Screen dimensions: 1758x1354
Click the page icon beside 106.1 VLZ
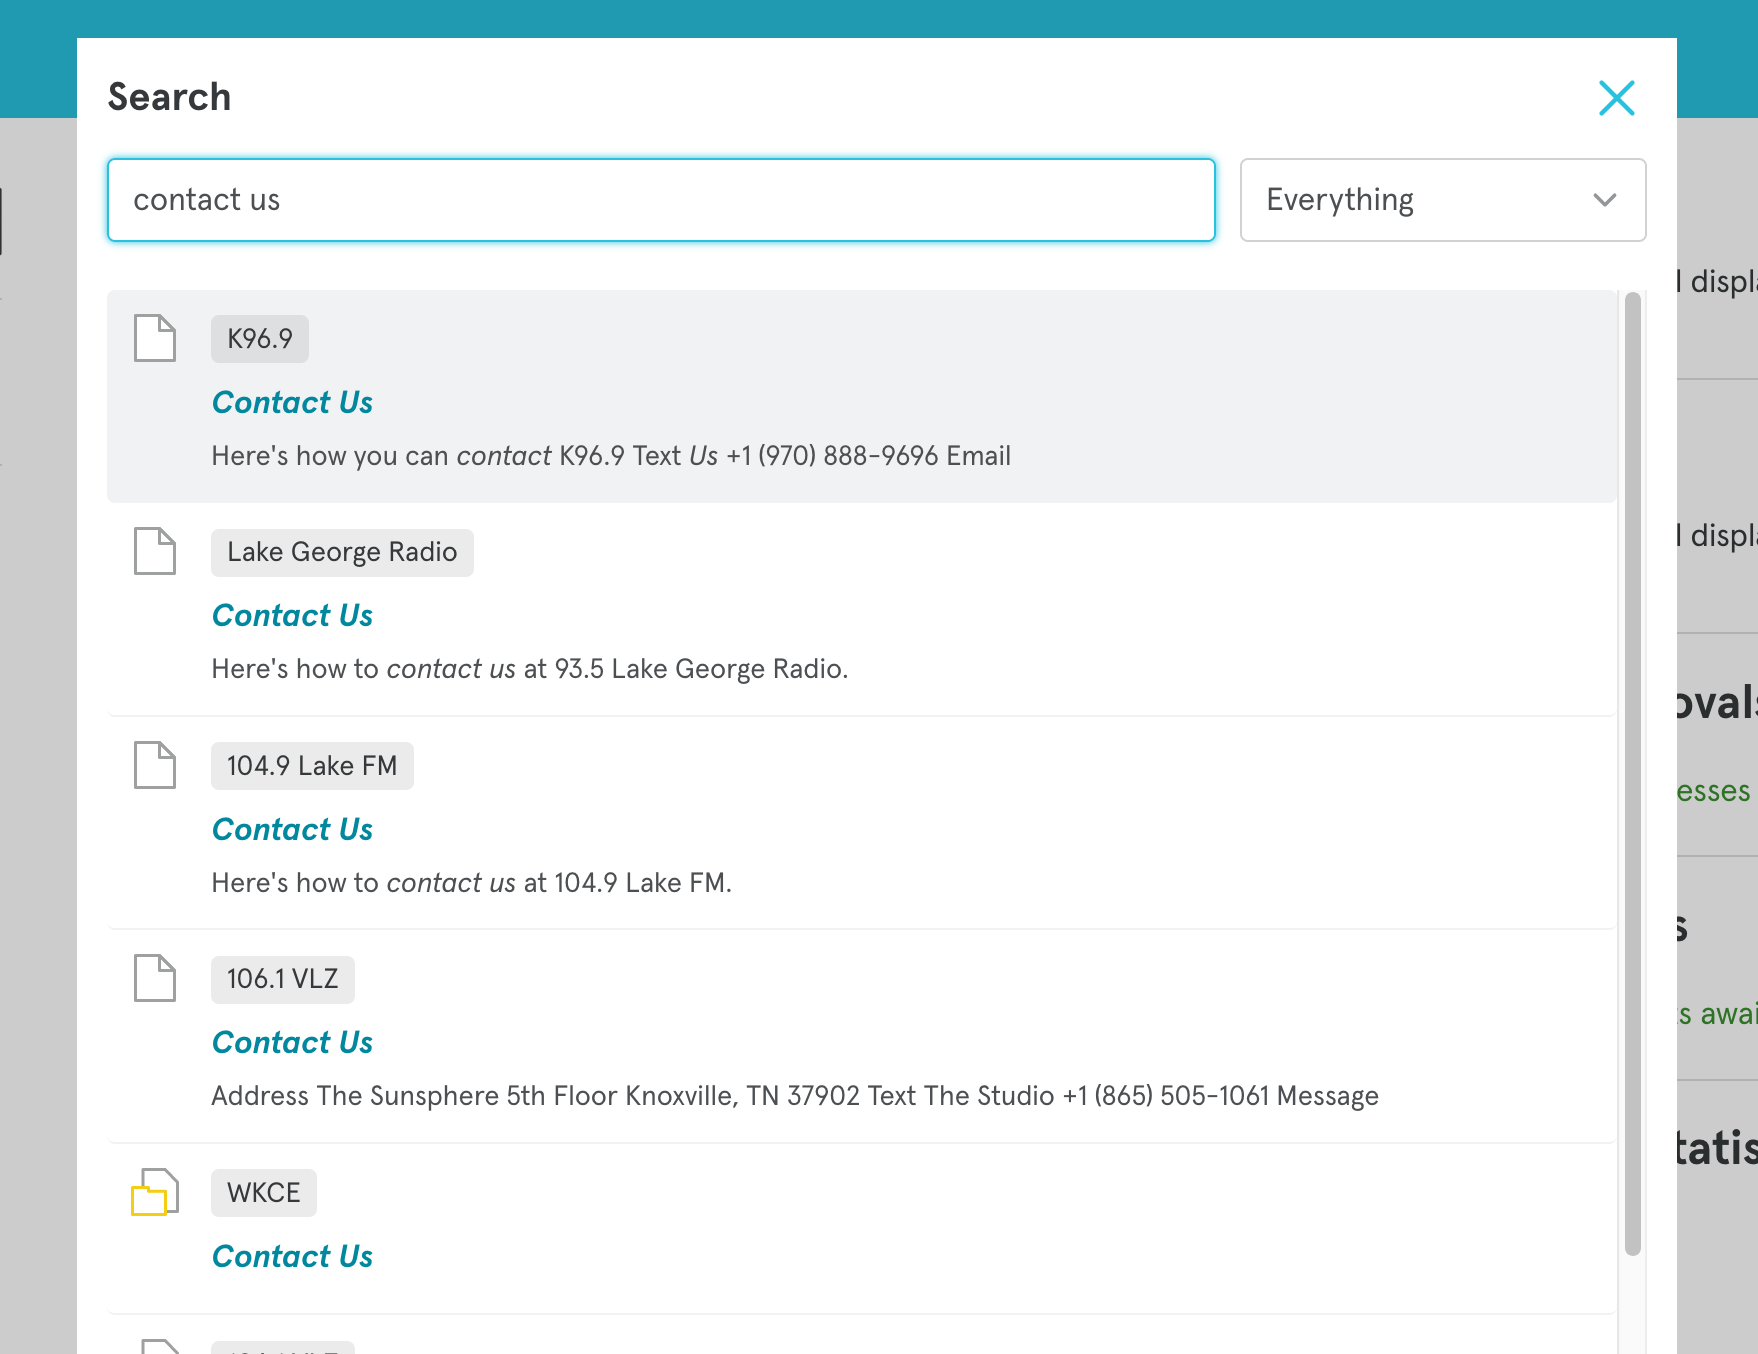(155, 980)
